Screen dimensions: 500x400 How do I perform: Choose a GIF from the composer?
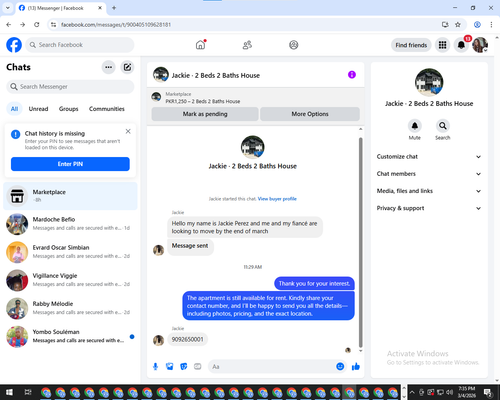pos(198,367)
